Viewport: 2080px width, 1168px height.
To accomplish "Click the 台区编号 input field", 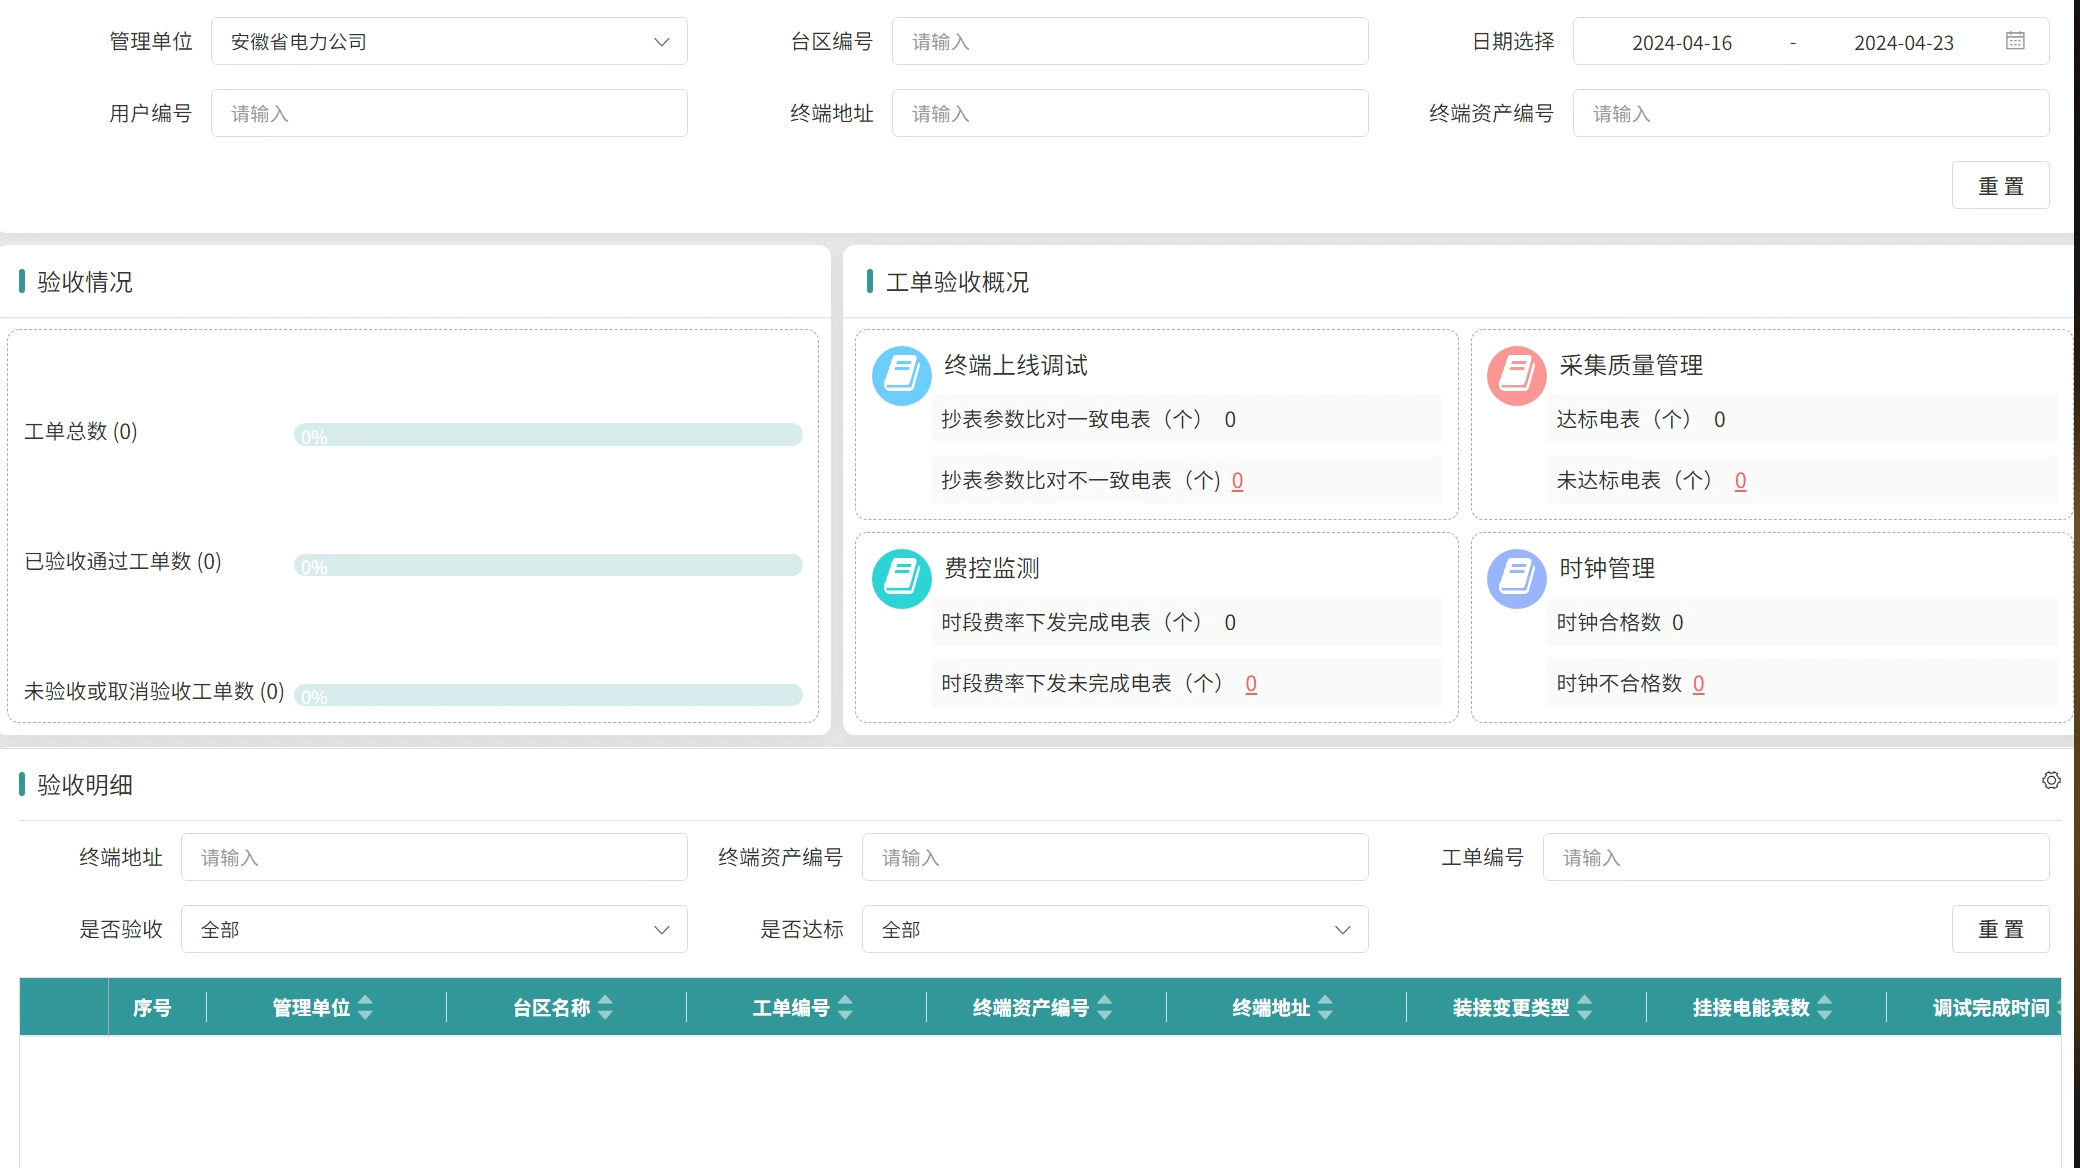I will (1130, 41).
